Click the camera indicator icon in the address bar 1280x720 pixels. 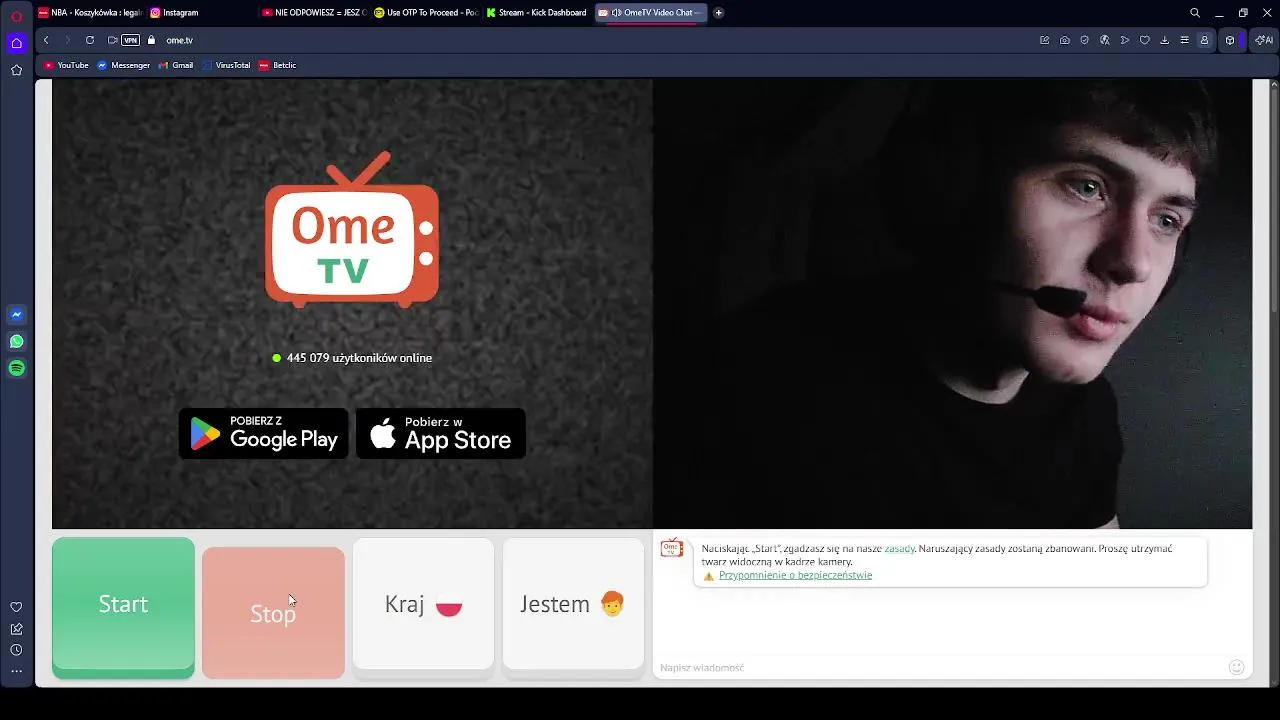tap(113, 40)
